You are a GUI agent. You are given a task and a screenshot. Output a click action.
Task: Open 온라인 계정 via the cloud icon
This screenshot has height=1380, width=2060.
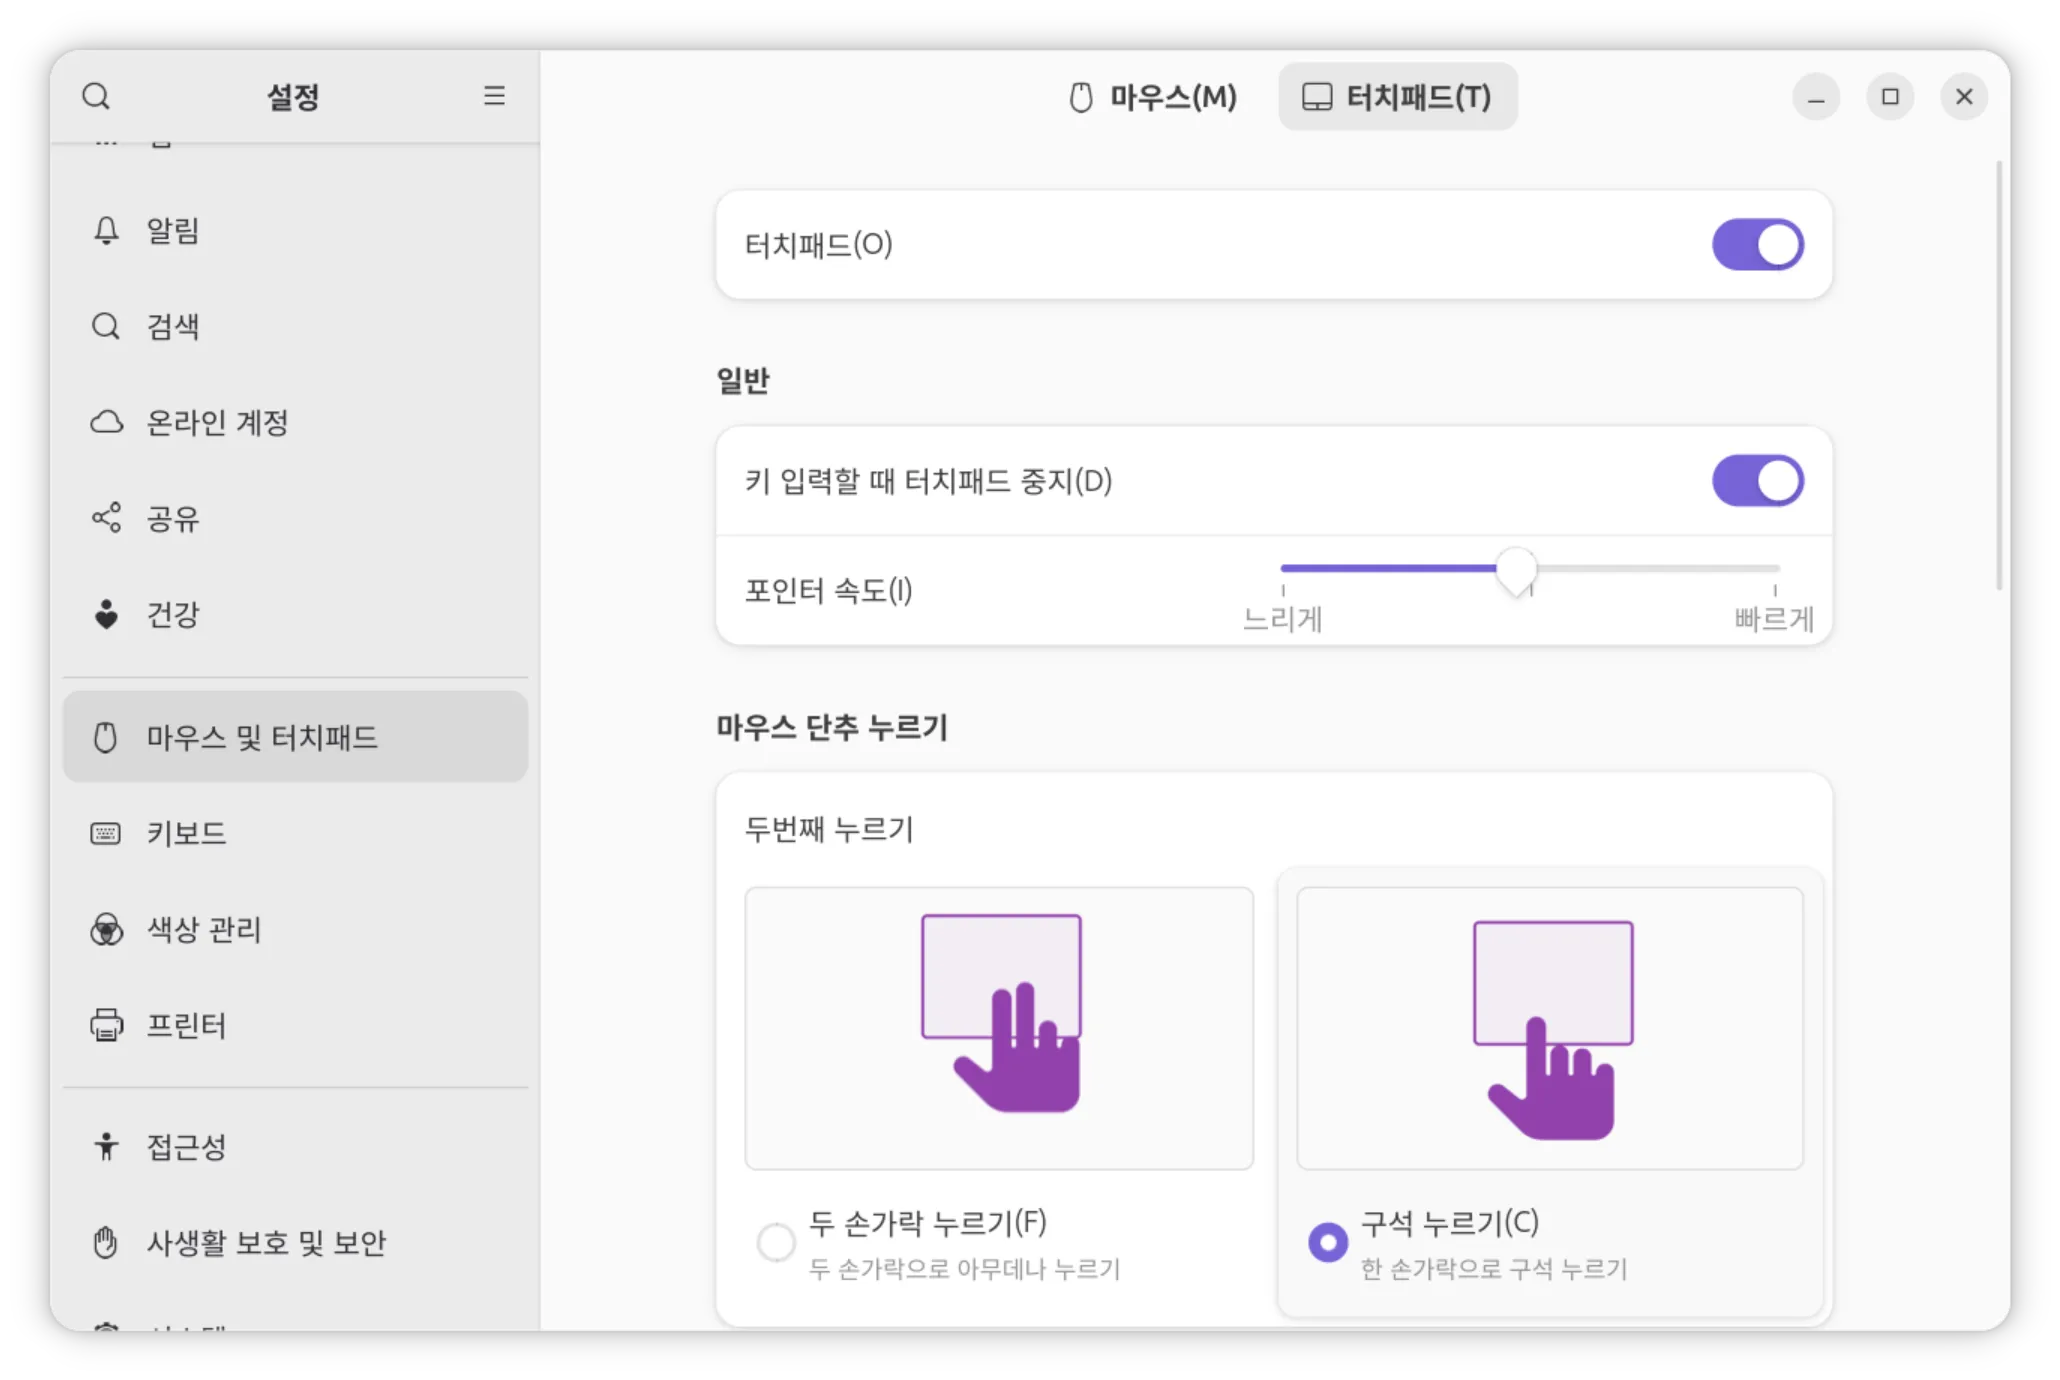[x=106, y=422]
